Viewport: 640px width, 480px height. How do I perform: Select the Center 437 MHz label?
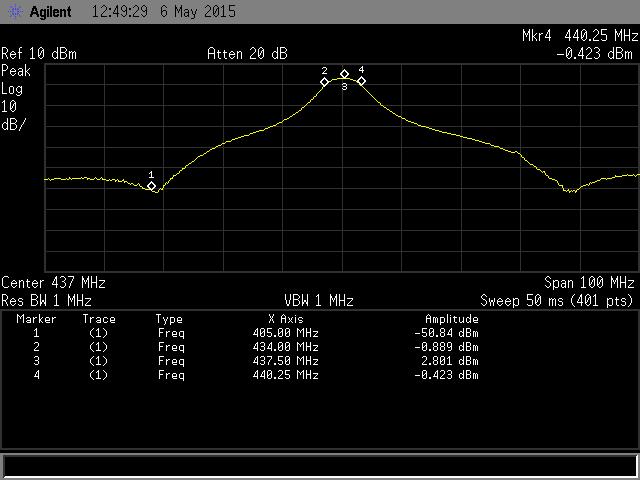[53, 283]
